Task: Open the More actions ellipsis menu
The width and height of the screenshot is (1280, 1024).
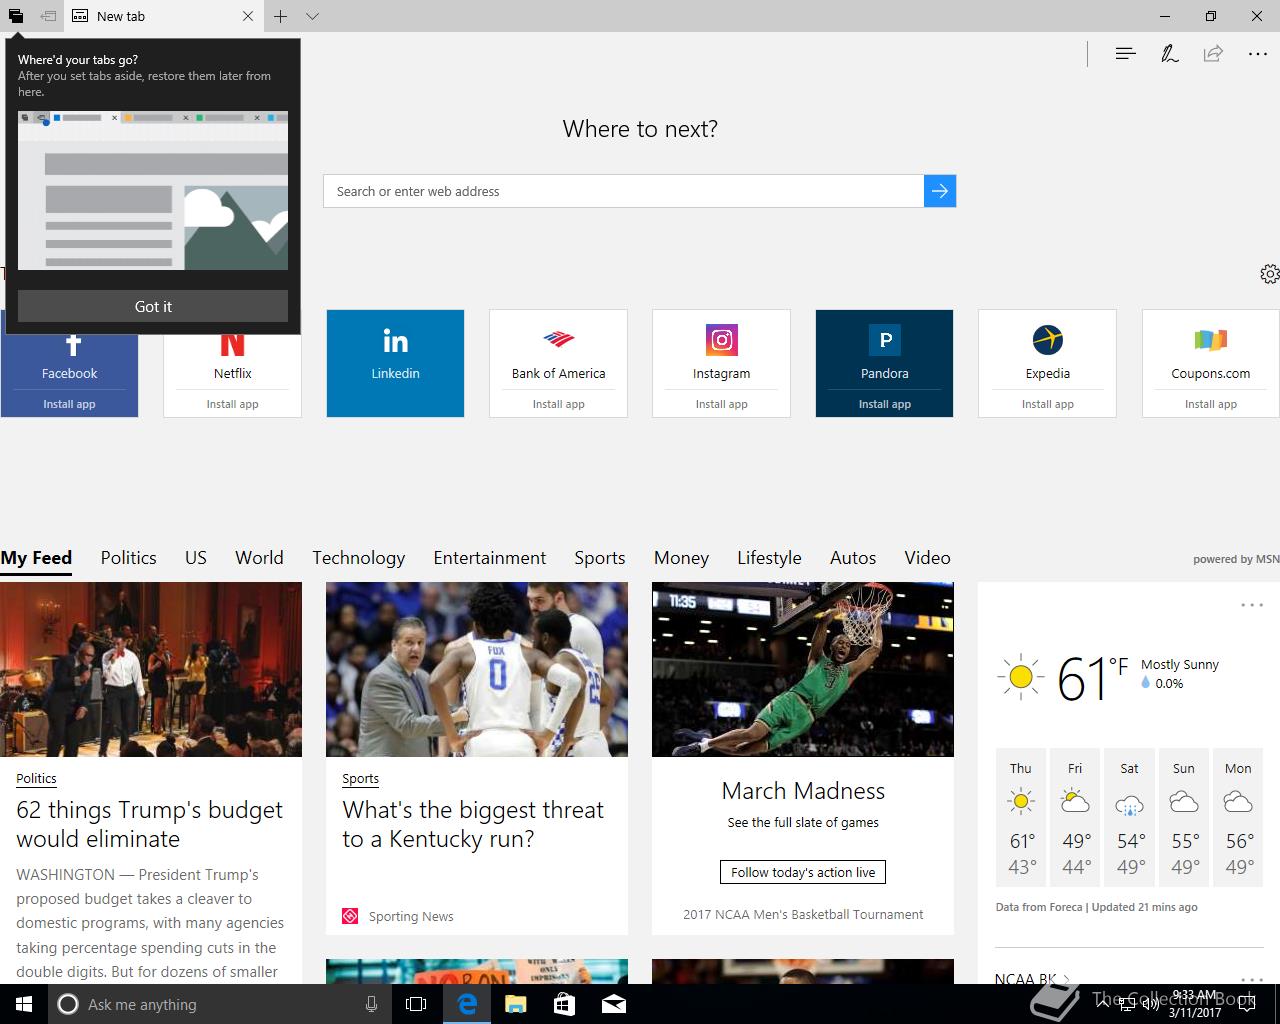Action: (1258, 54)
